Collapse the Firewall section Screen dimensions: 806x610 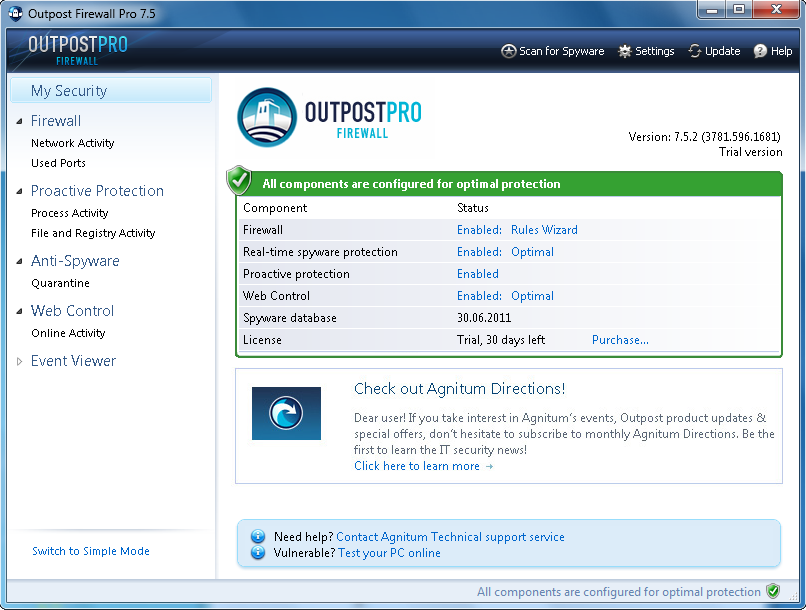(x=20, y=120)
